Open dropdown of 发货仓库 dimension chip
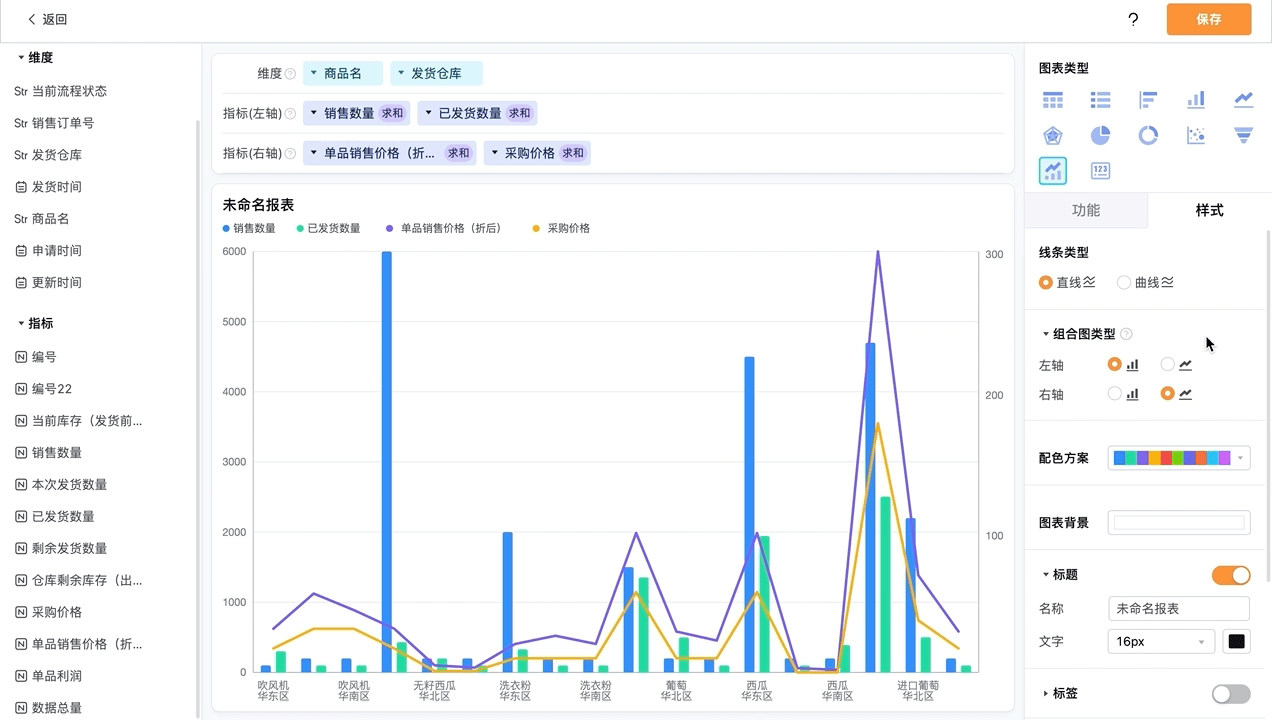Screen dimensions: 1272x720 (x=400, y=74)
